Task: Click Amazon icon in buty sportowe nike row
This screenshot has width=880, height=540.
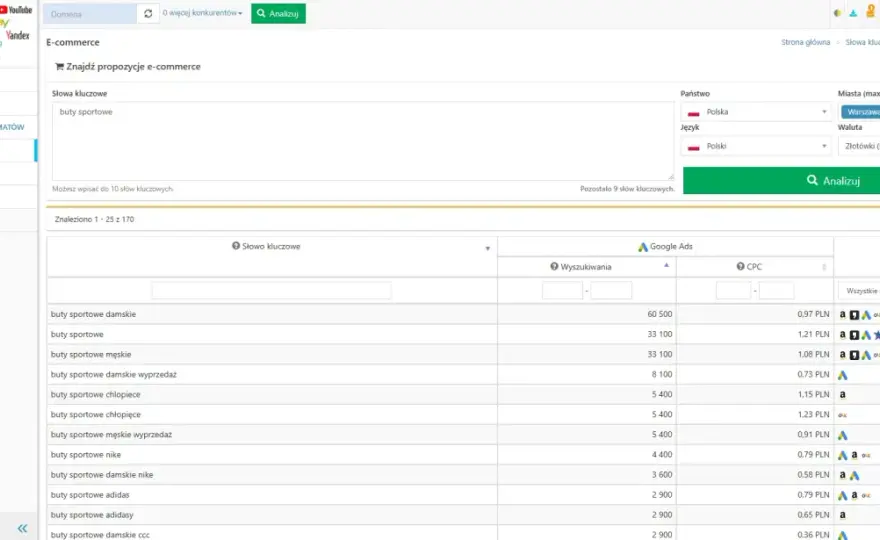Action: [x=854, y=455]
